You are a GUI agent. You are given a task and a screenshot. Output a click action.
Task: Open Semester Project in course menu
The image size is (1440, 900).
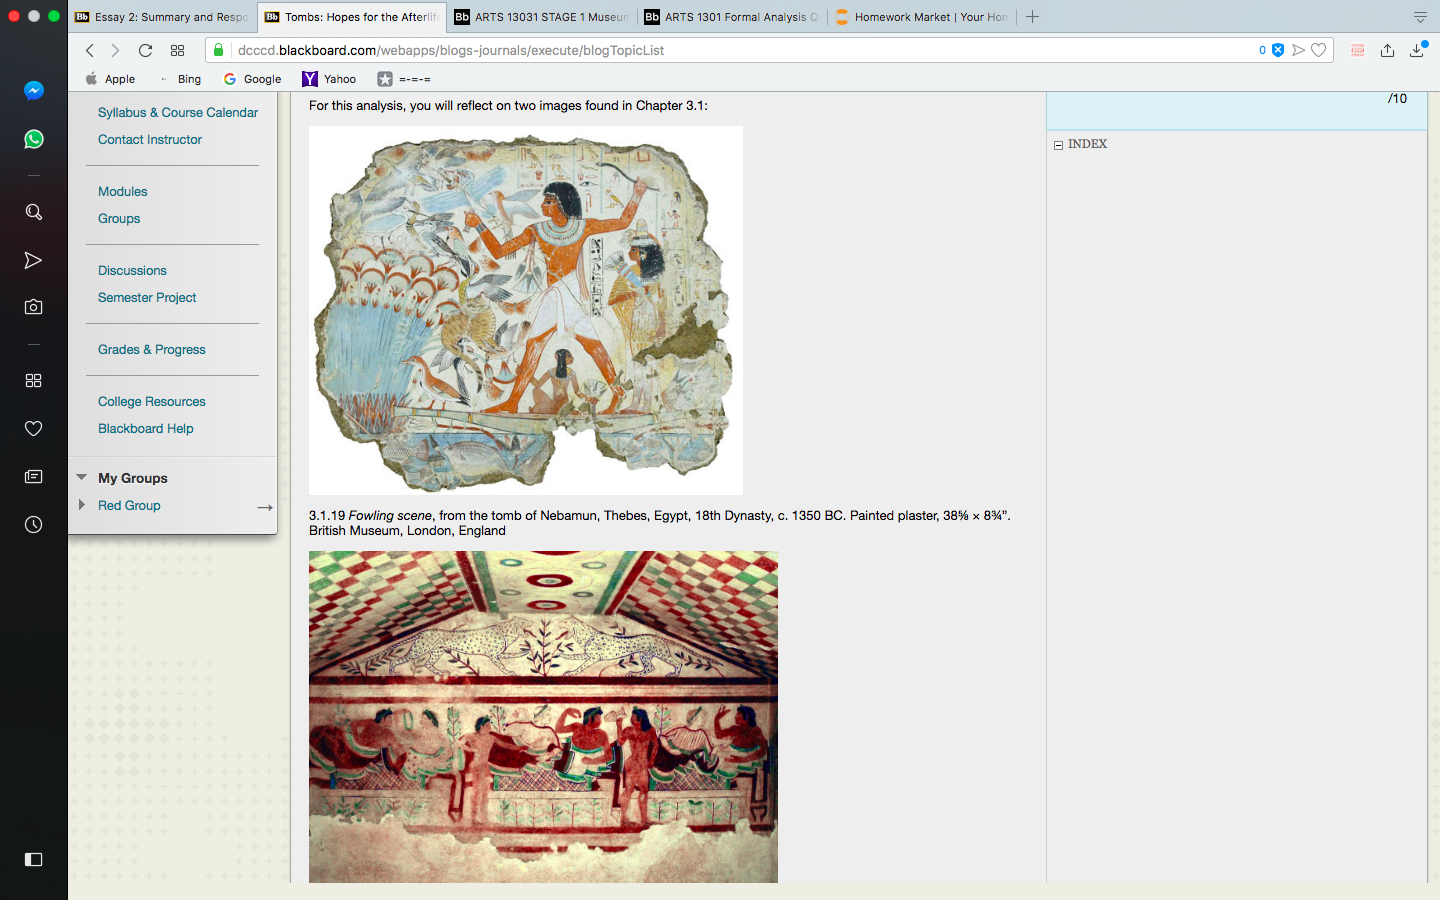(x=147, y=298)
